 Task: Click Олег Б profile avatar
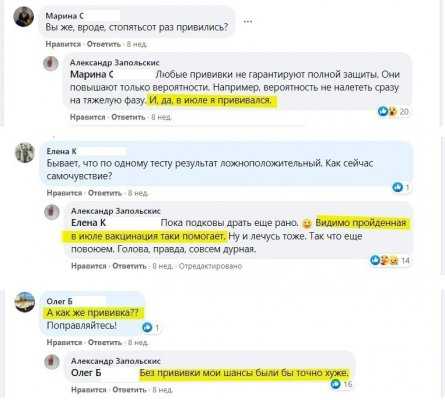pos(25,302)
